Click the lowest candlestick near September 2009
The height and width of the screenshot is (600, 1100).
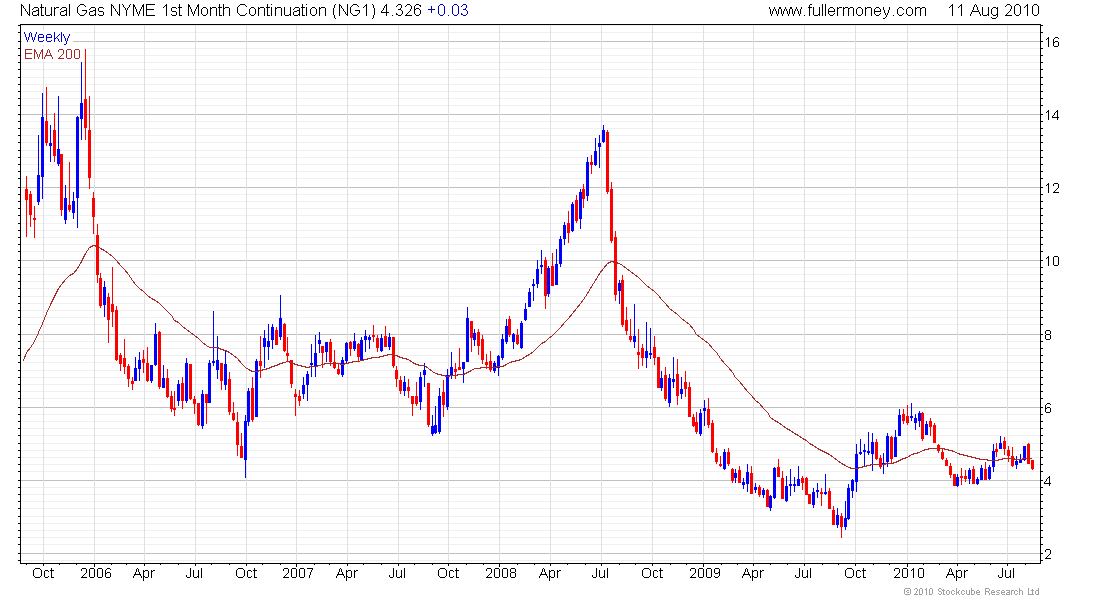tap(841, 523)
